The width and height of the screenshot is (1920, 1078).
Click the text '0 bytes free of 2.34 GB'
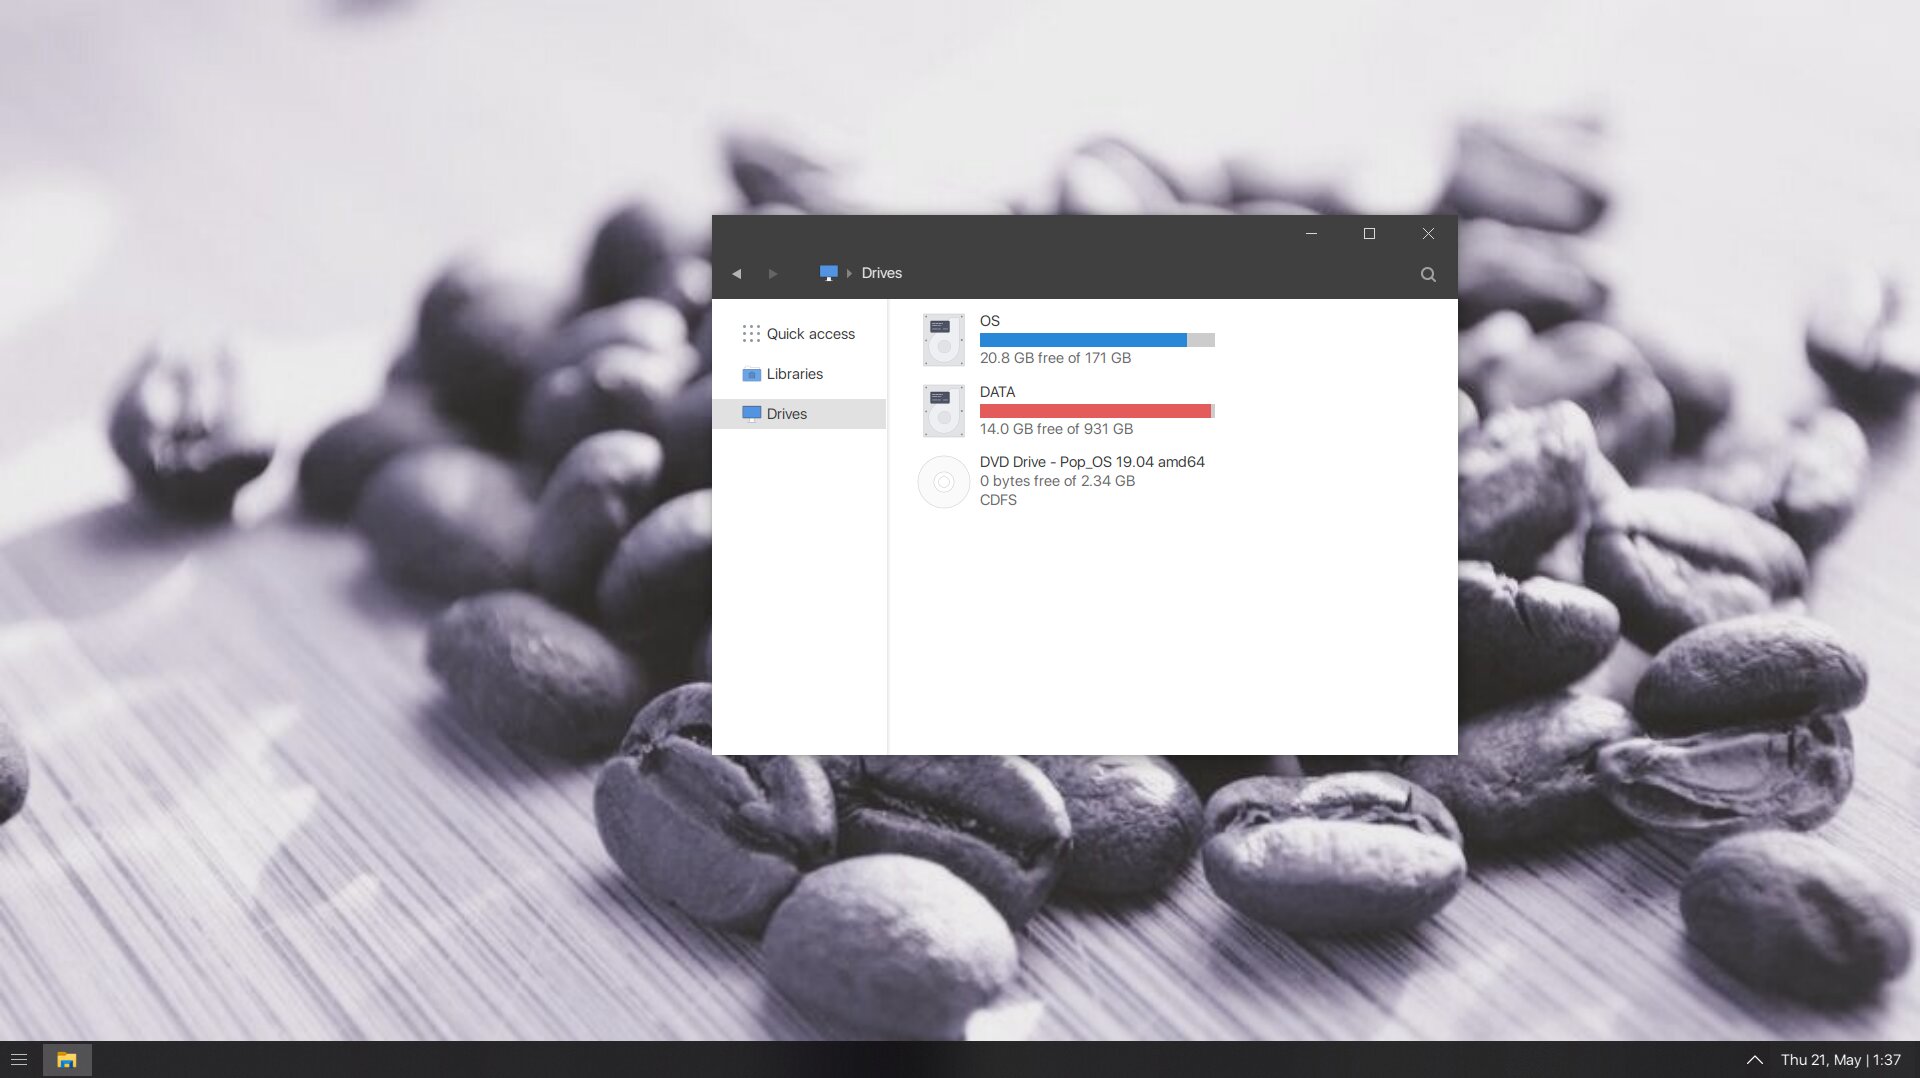click(x=1057, y=481)
